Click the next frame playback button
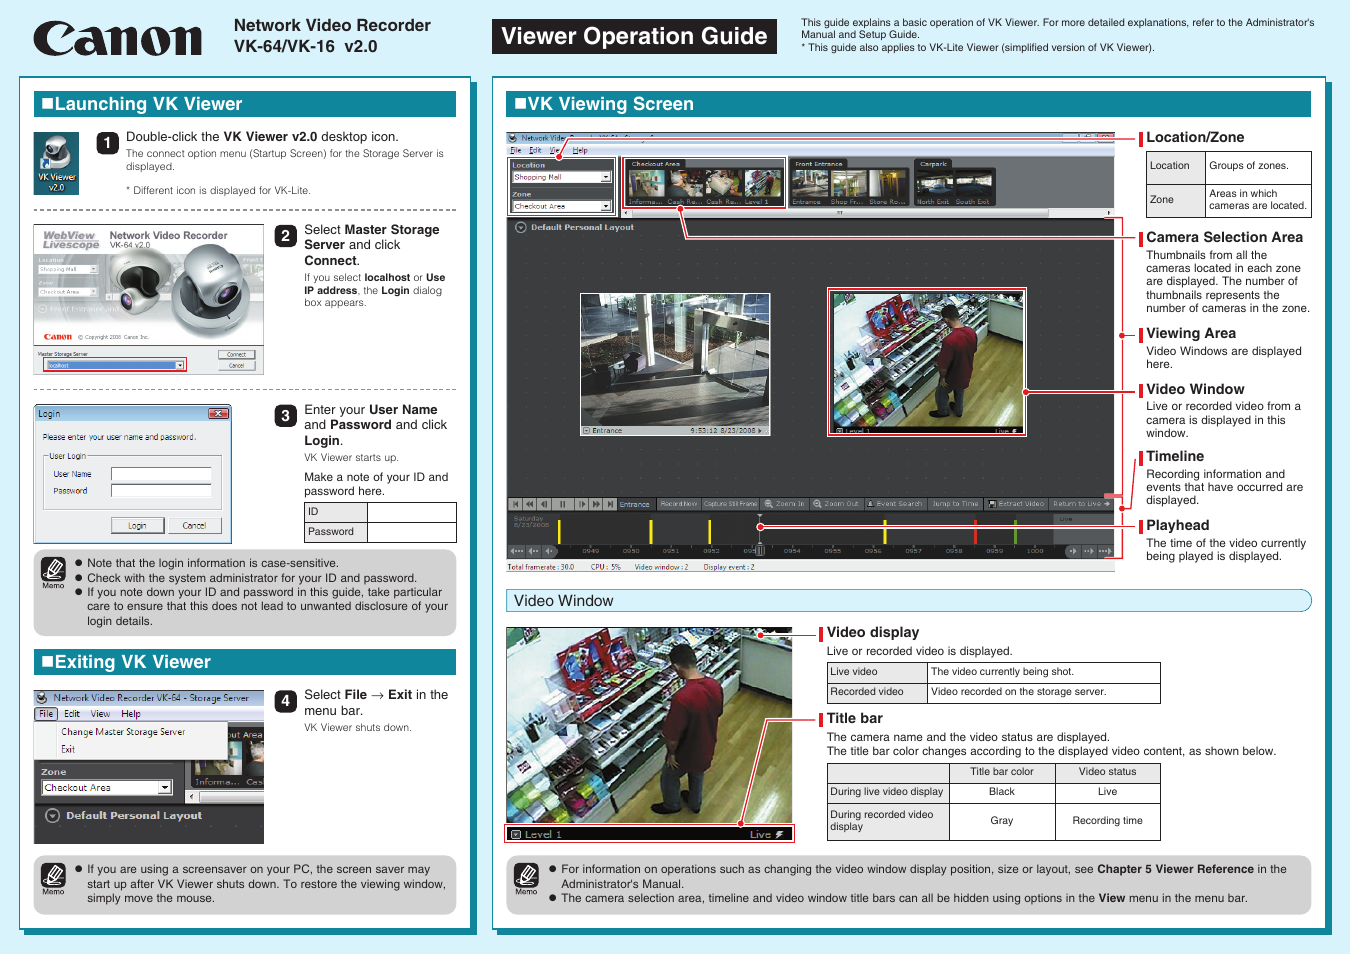 (x=582, y=504)
